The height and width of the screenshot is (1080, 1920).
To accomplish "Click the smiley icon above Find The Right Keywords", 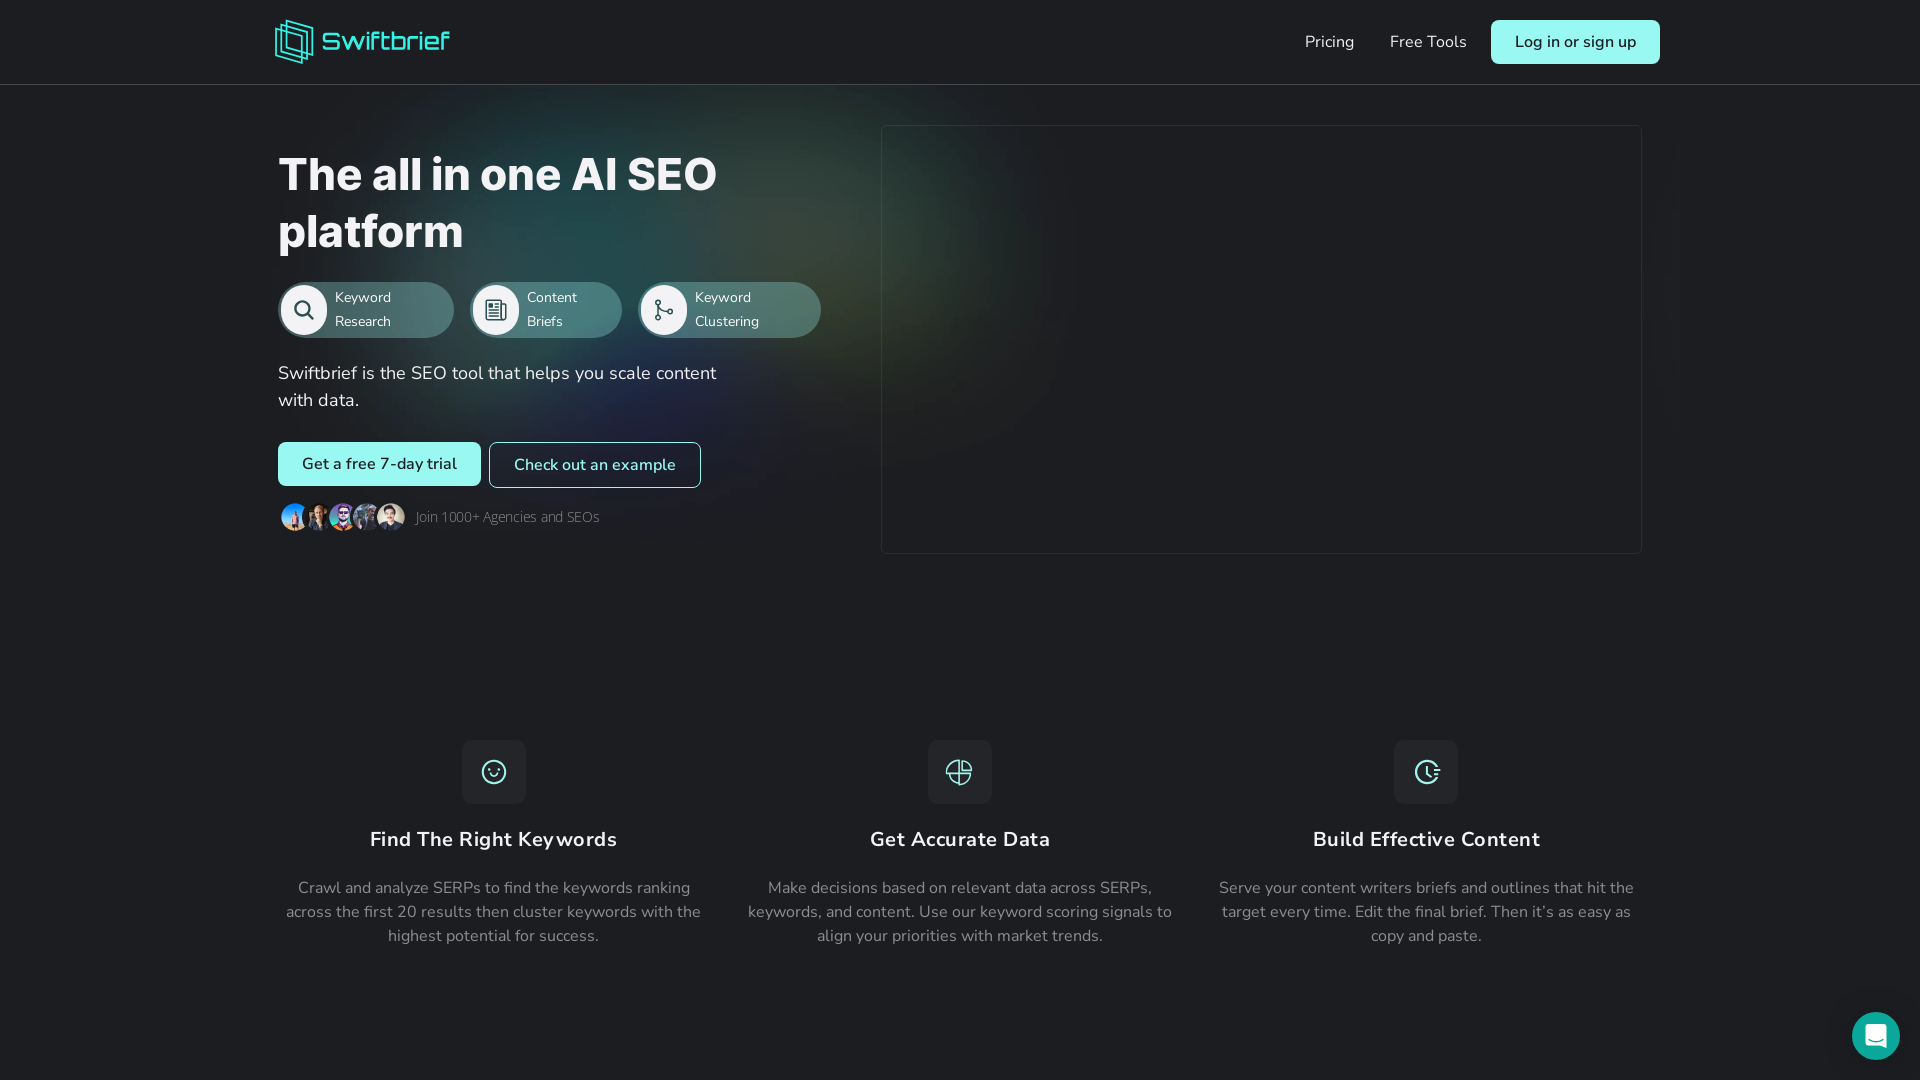I will tap(493, 771).
